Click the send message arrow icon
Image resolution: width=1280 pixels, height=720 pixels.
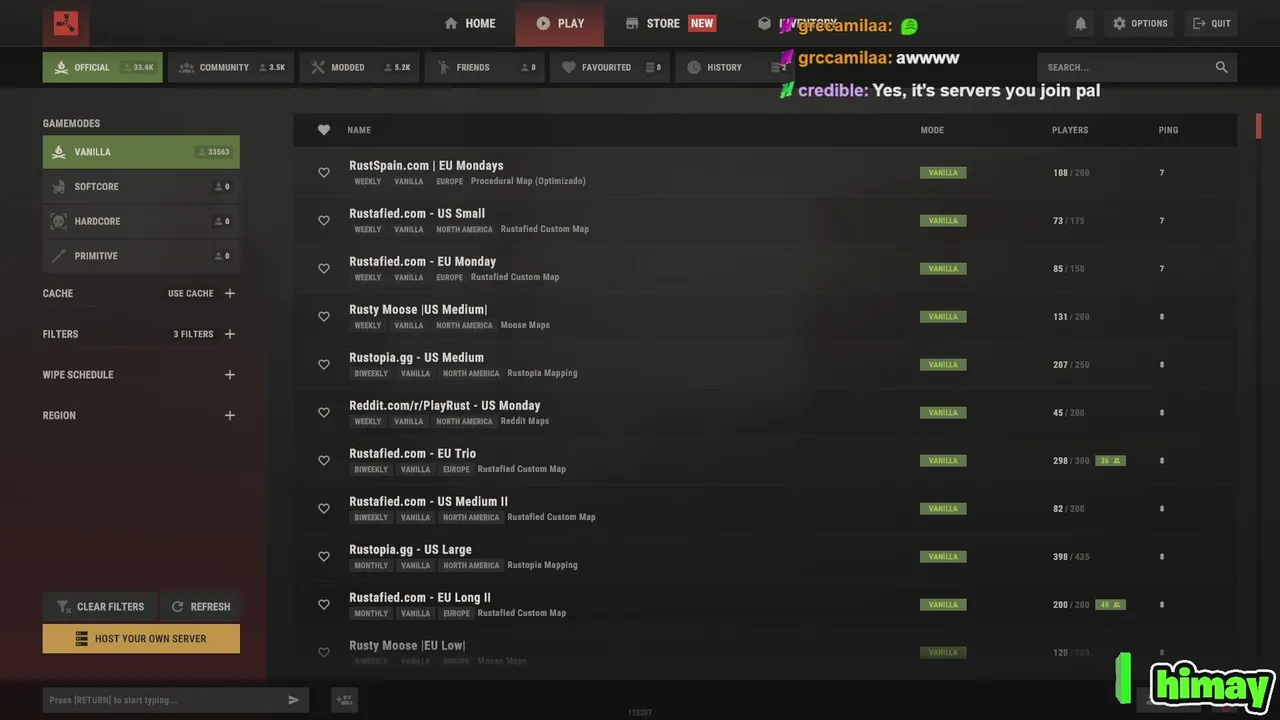(x=293, y=700)
